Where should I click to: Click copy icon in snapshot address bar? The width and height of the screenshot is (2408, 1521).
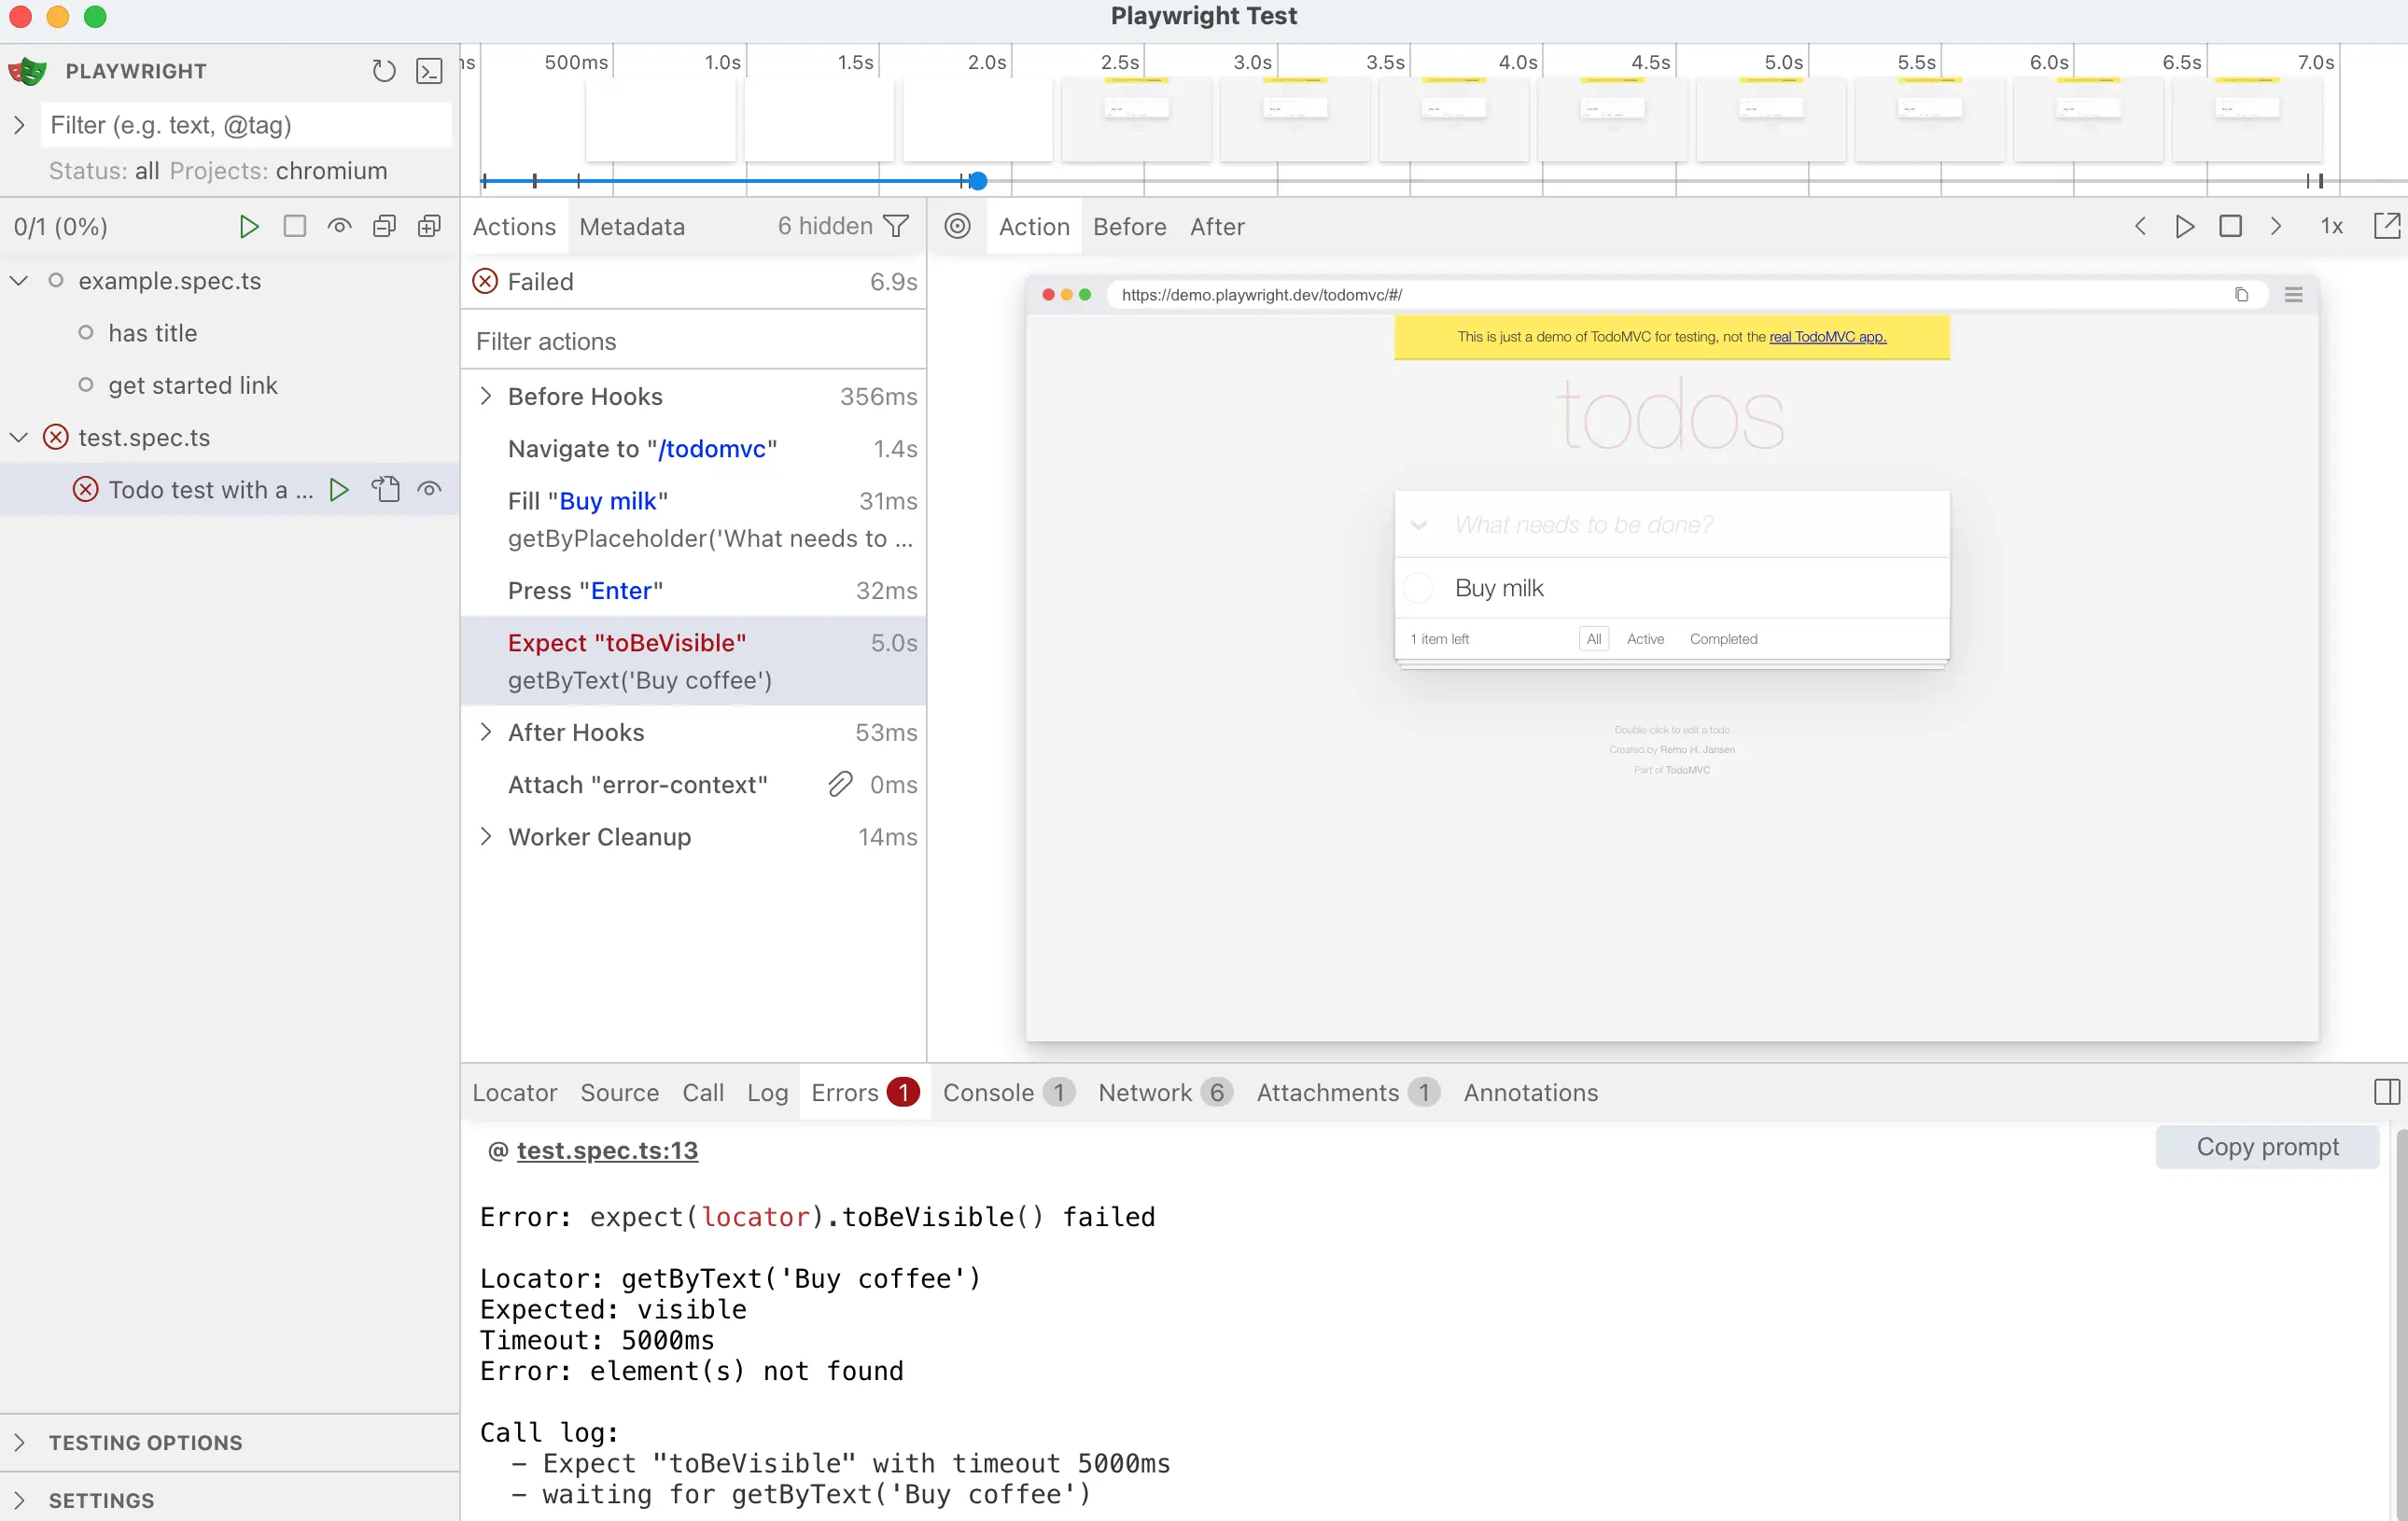click(x=2241, y=295)
